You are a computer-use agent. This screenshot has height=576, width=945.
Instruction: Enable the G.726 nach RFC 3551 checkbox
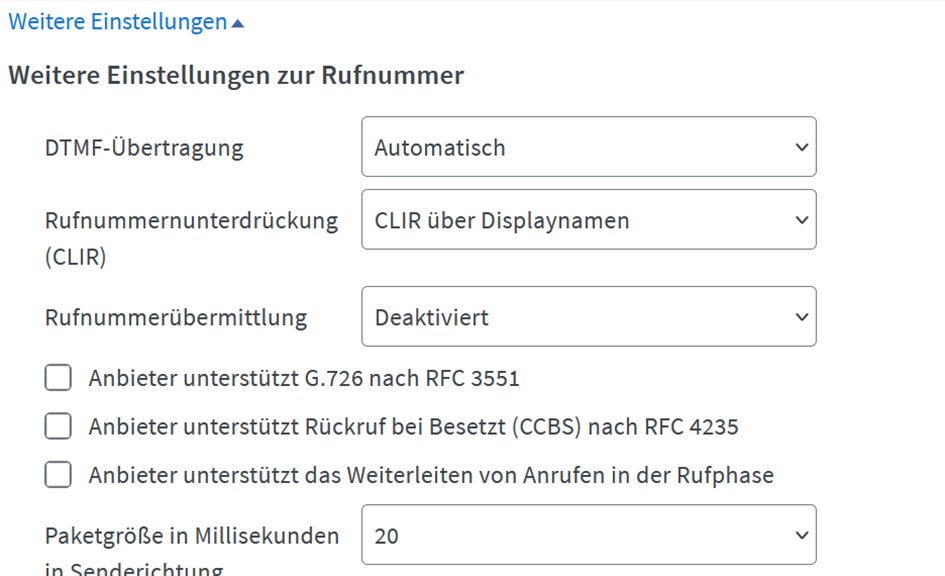[58, 378]
